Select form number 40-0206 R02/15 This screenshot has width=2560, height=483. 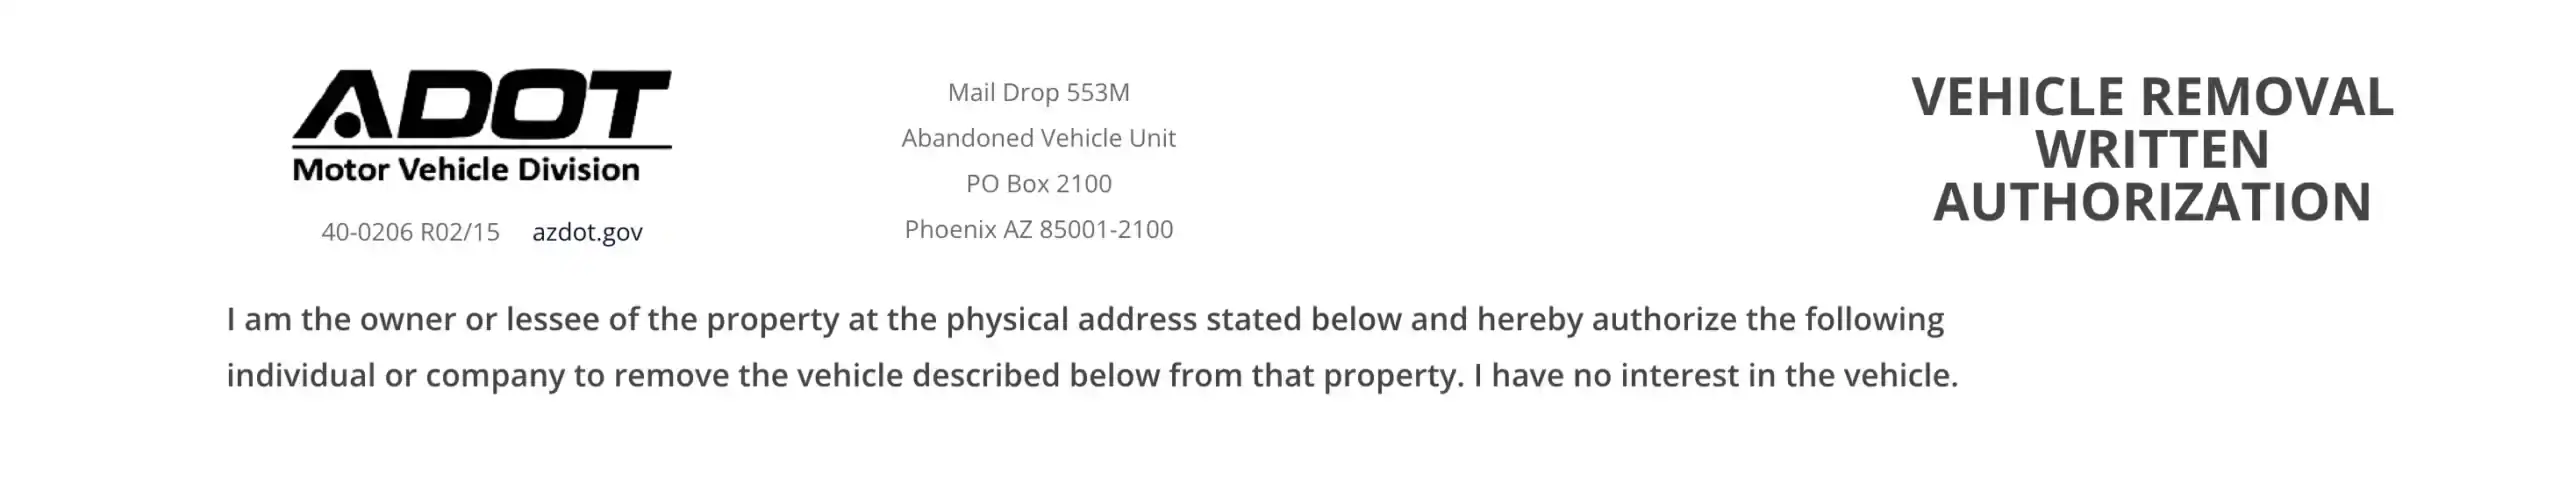click(x=410, y=232)
